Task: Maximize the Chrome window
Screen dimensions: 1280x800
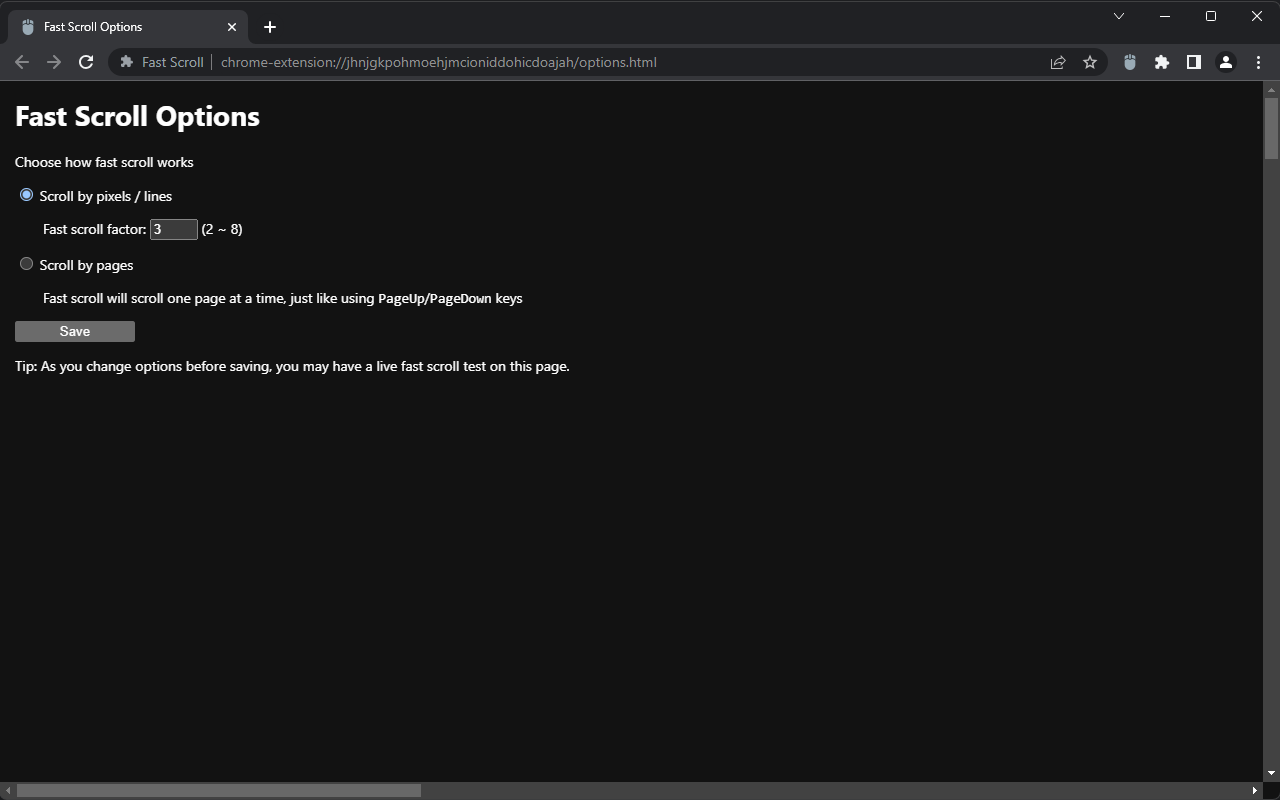Action: point(1211,16)
